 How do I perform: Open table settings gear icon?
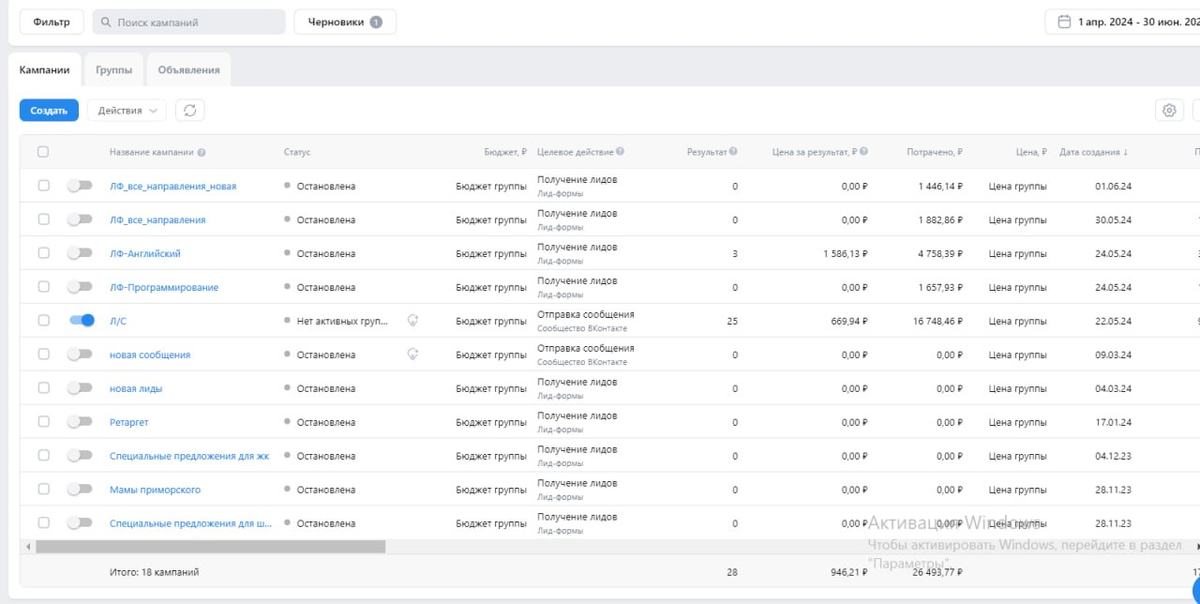tap(1169, 110)
